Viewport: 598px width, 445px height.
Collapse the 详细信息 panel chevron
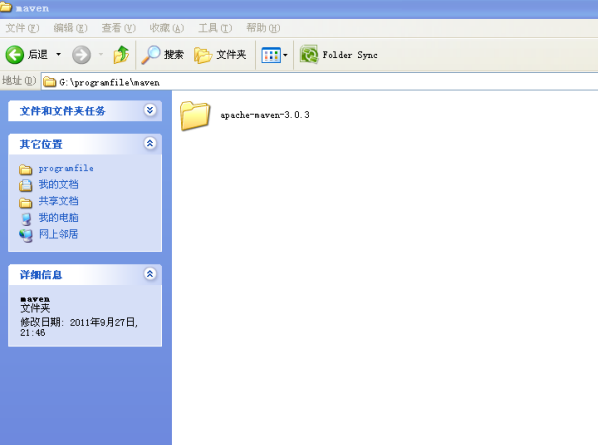point(150,274)
